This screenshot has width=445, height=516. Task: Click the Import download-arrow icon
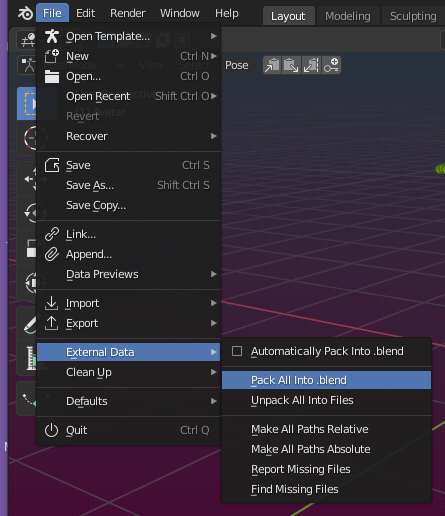click(x=51, y=303)
